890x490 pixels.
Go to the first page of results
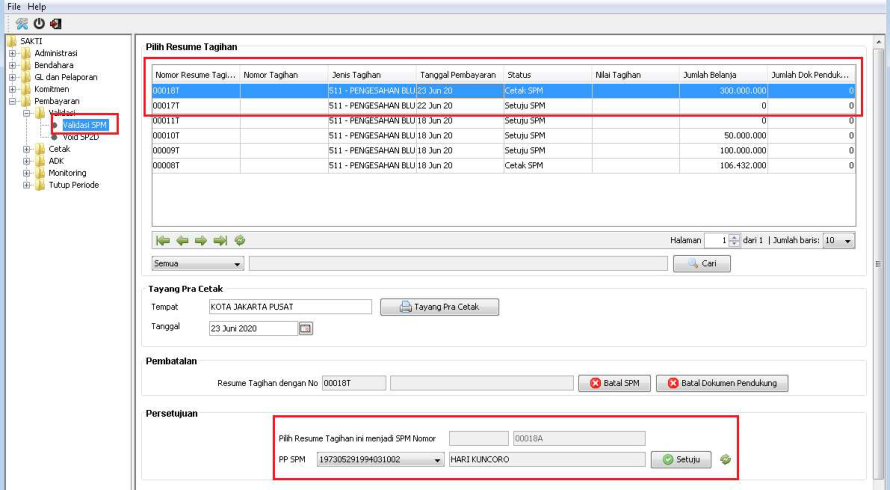tap(163, 240)
